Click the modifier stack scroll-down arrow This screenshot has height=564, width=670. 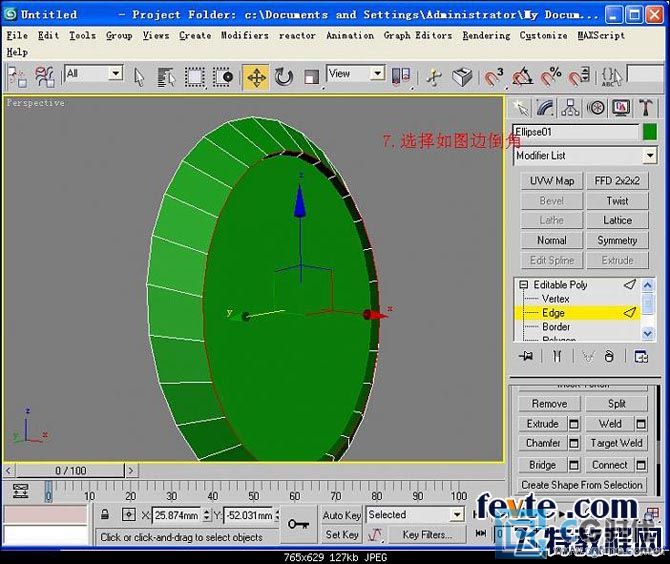click(648, 333)
